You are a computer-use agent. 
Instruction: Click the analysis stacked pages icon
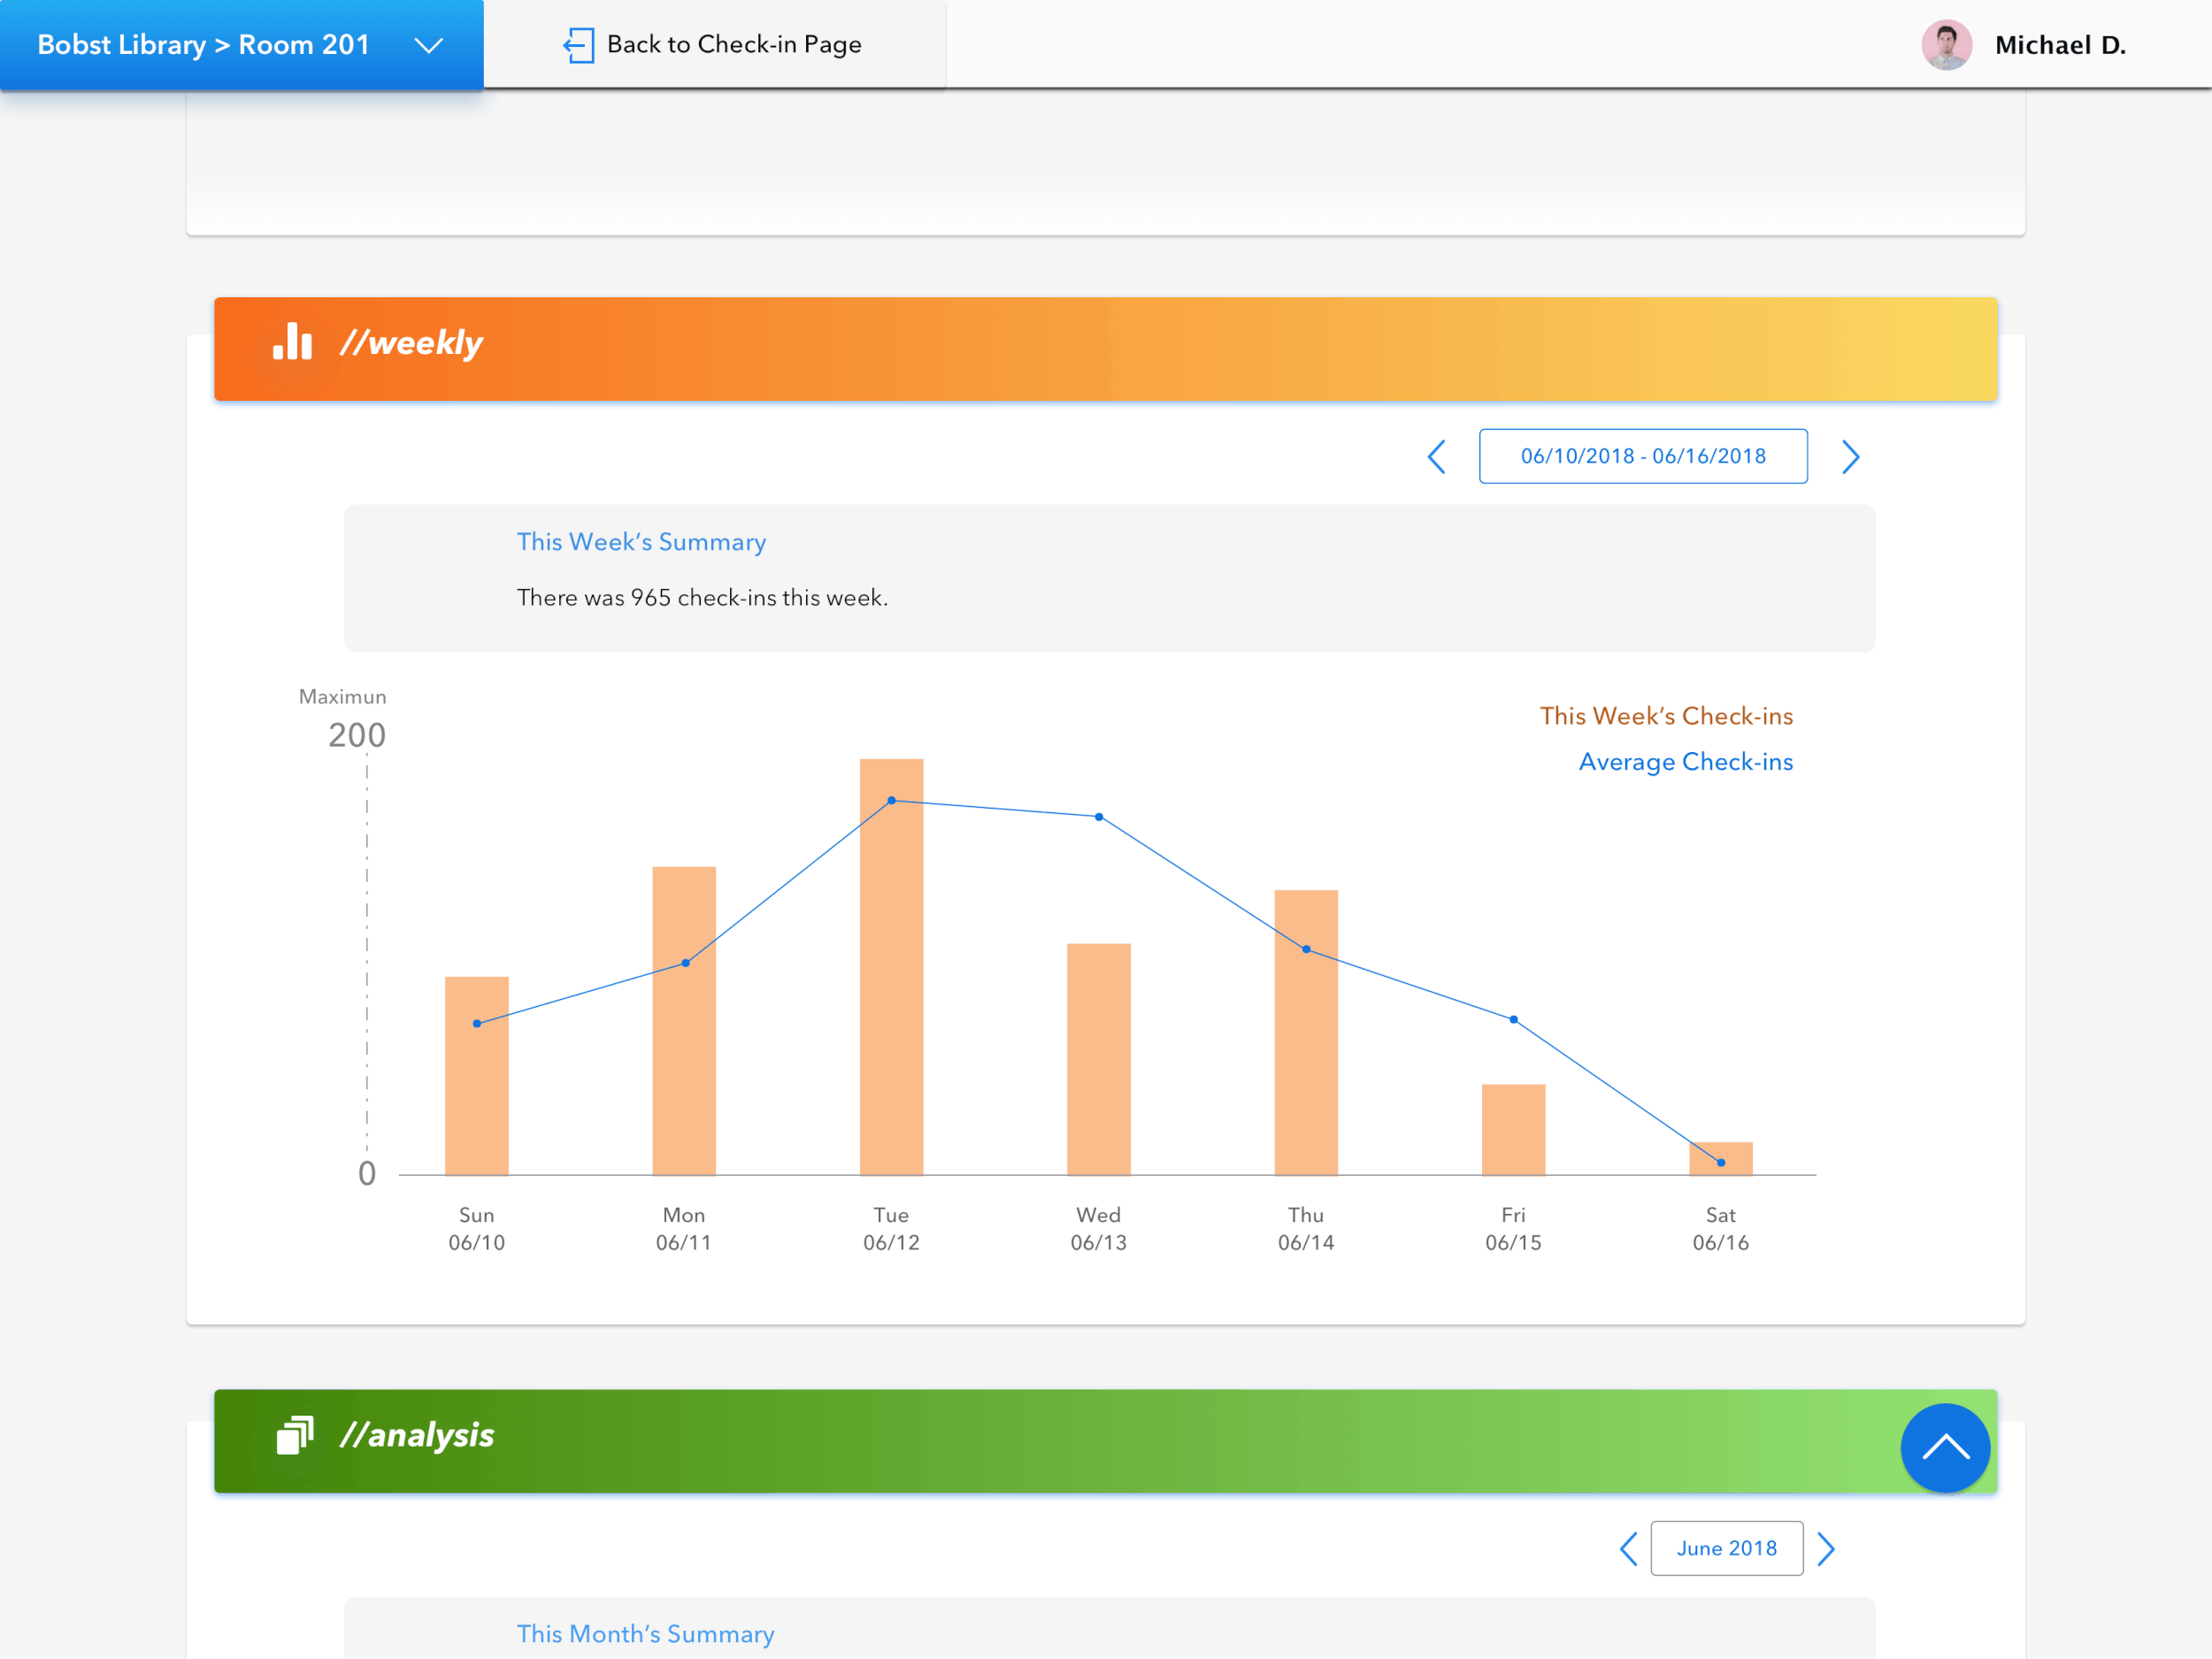tap(295, 1435)
